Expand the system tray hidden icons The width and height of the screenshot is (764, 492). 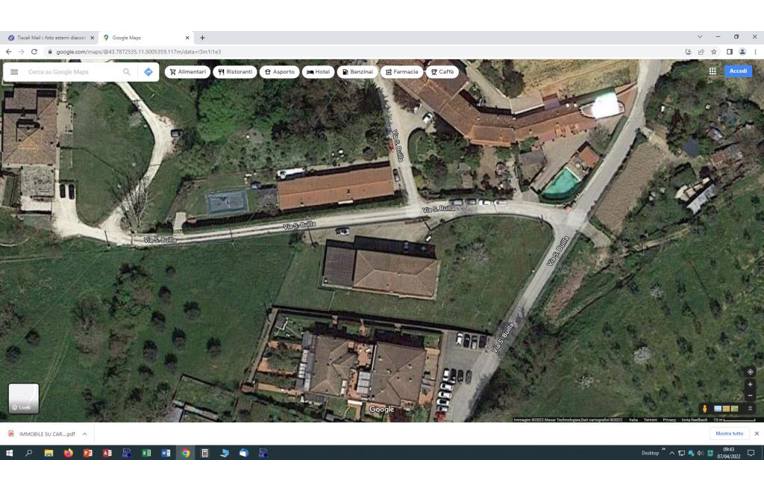coord(671,453)
